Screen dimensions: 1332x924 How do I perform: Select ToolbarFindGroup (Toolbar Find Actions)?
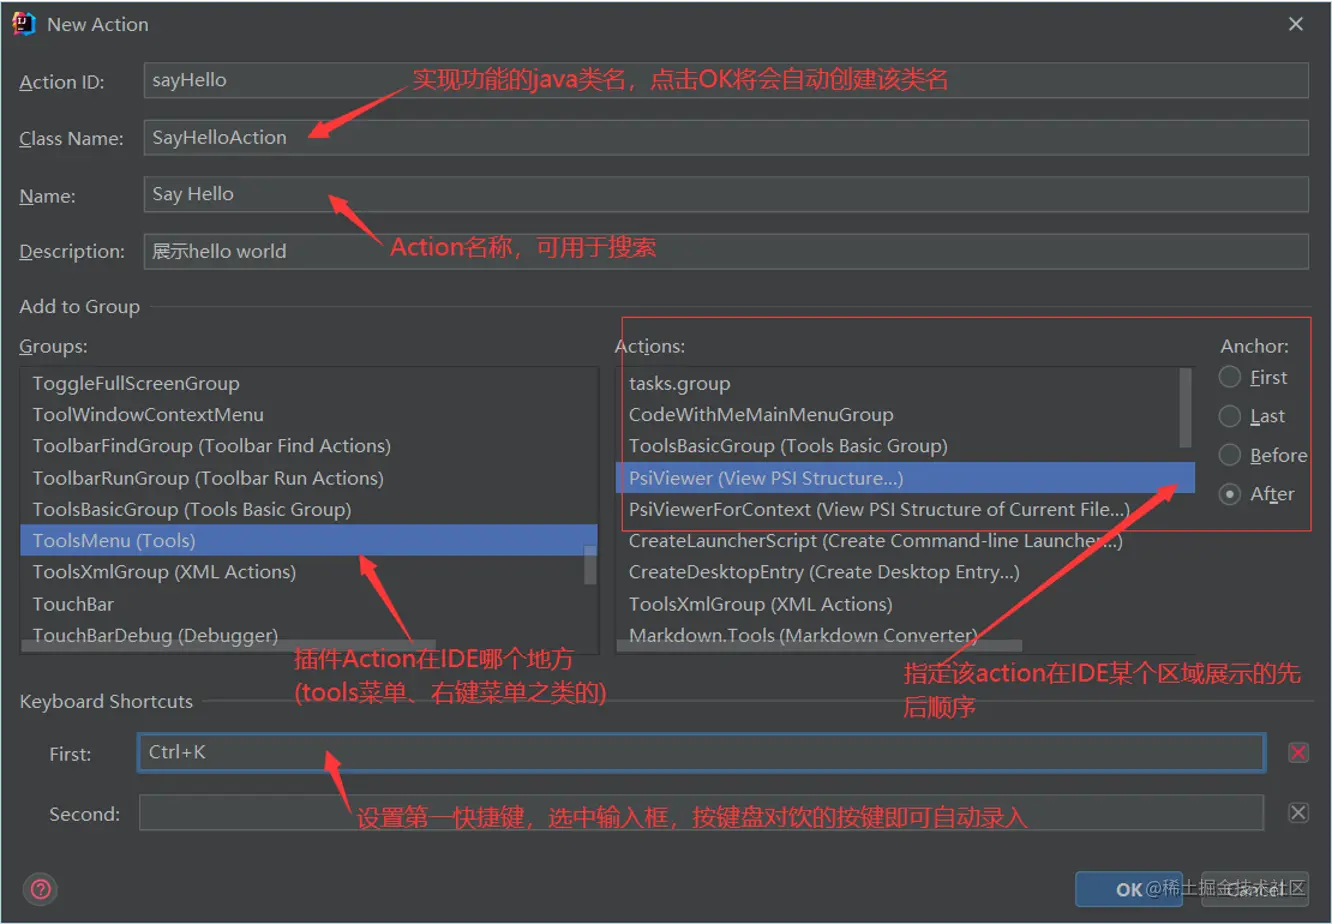coord(309,446)
